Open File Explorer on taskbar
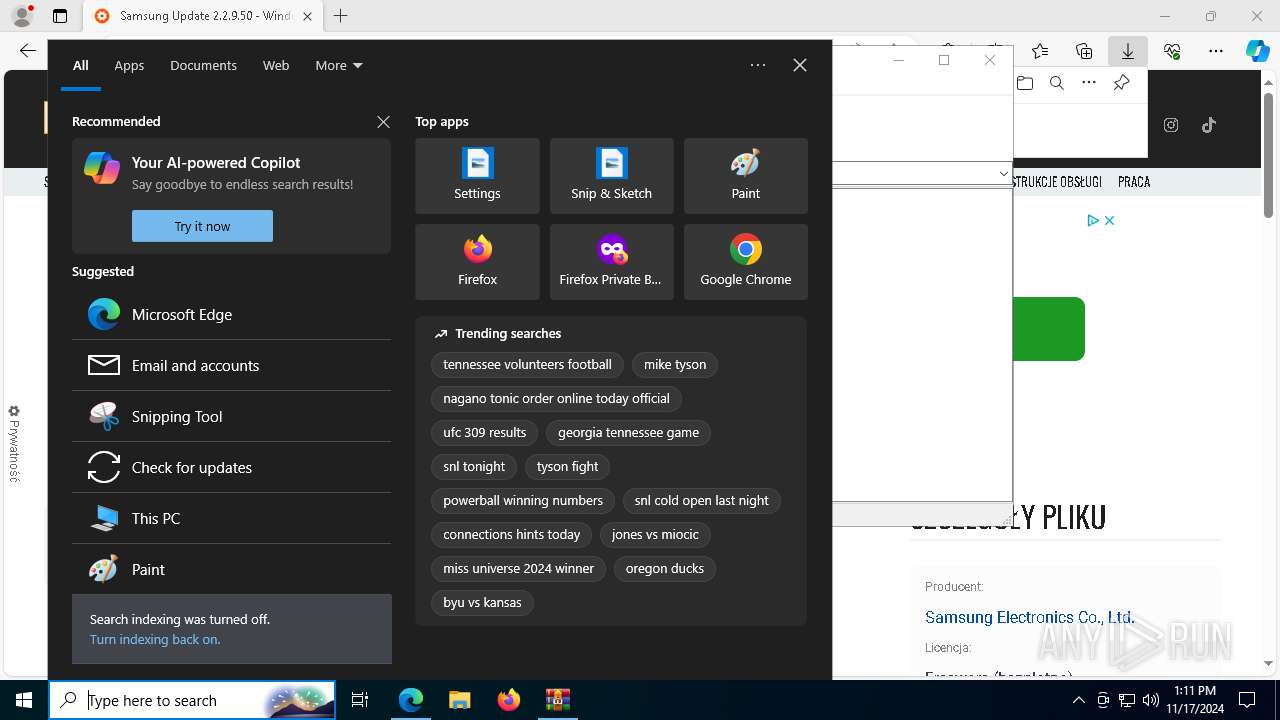This screenshot has height=720, width=1280. tap(459, 700)
